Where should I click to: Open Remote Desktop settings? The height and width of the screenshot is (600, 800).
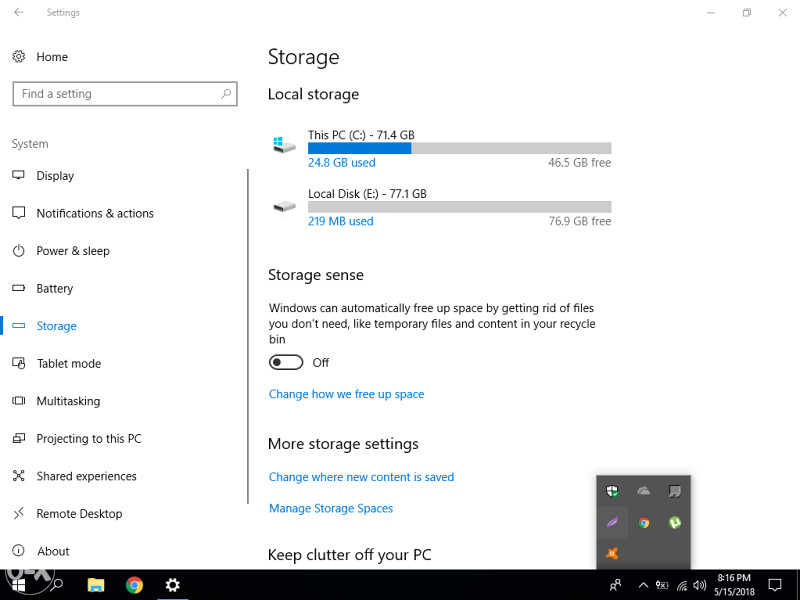[x=79, y=513]
